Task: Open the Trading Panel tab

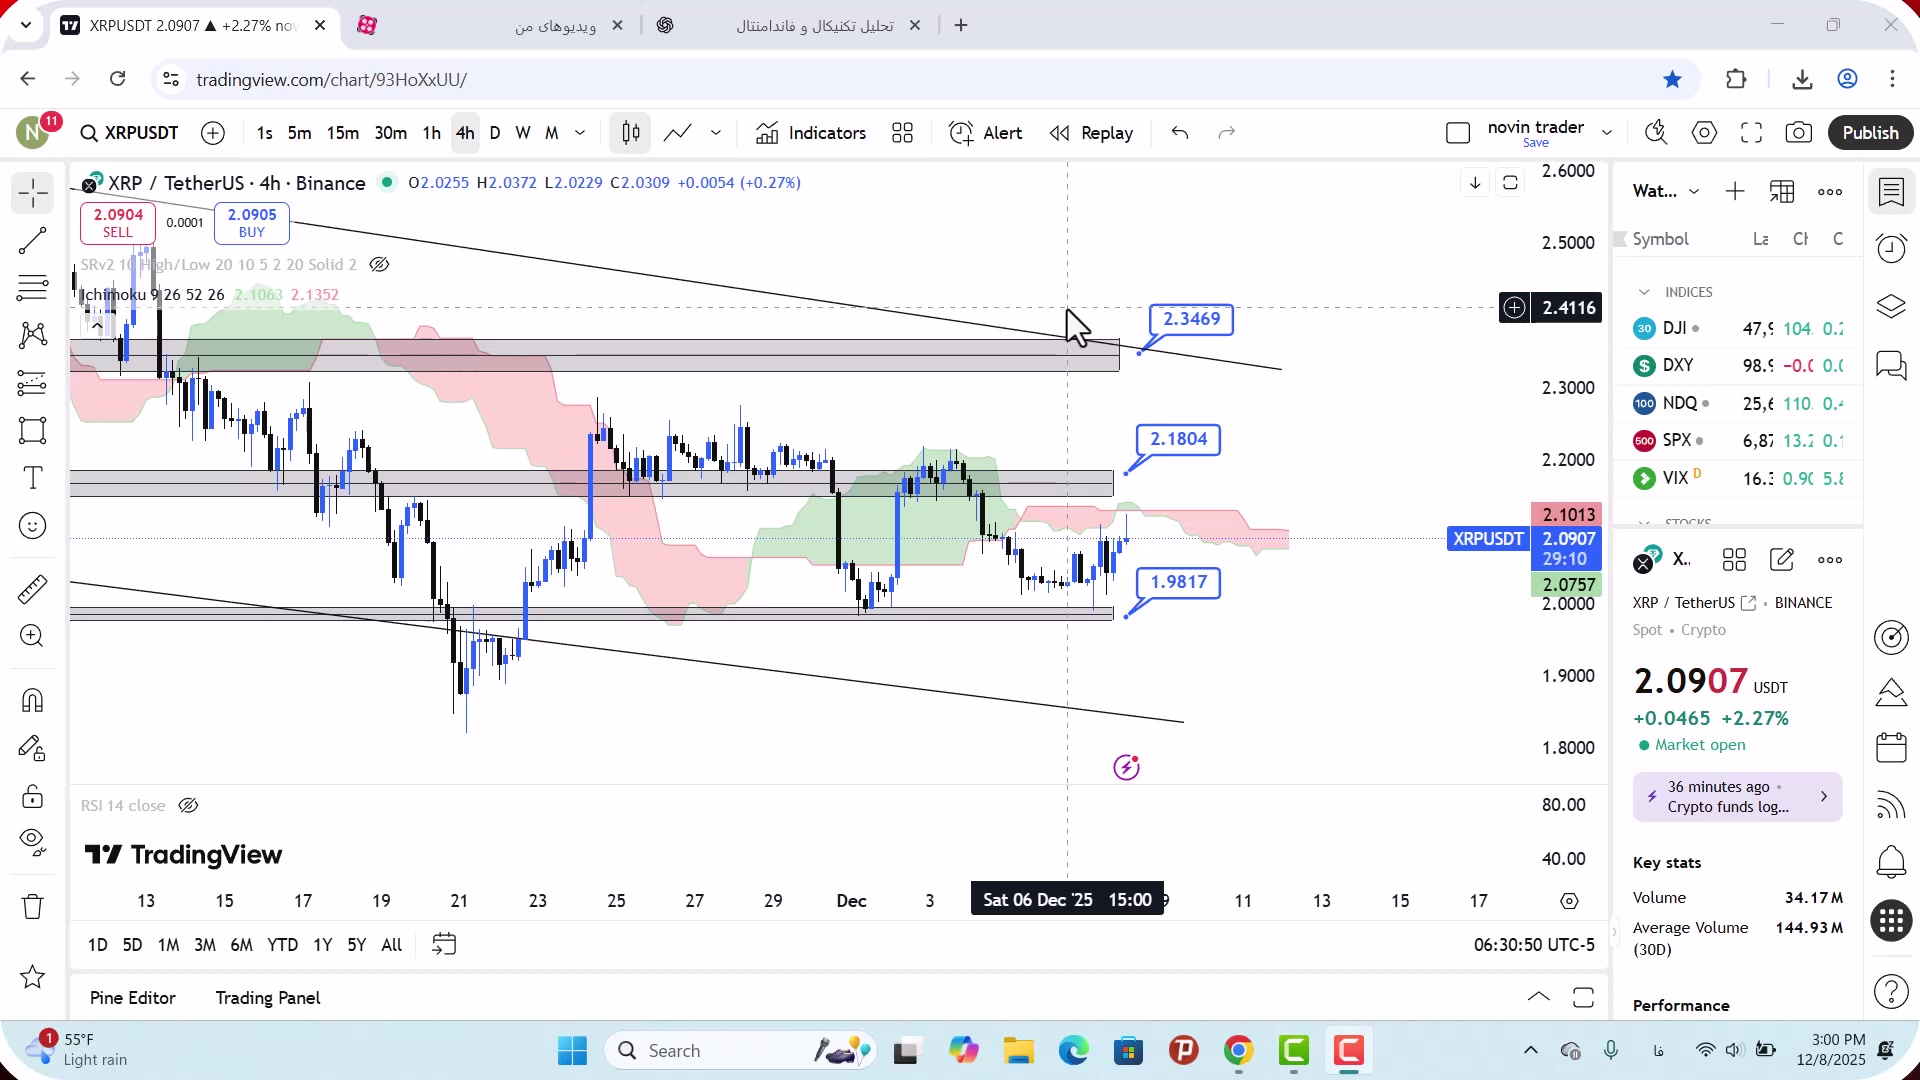Action: pyautogui.click(x=268, y=998)
